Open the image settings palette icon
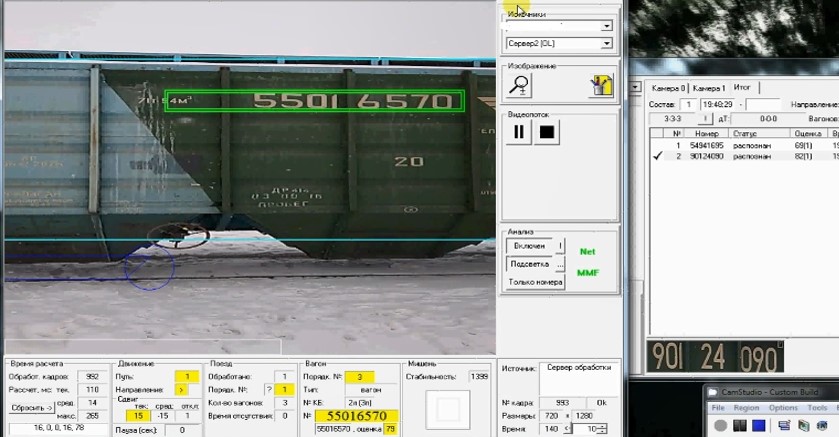Image resolution: width=839 pixels, height=437 pixels. pyautogui.click(x=600, y=86)
